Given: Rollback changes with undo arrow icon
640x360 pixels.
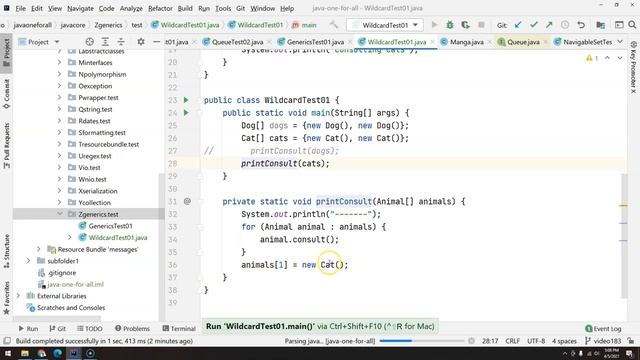Looking at the screenshot, I should click(x=581, y=25).
